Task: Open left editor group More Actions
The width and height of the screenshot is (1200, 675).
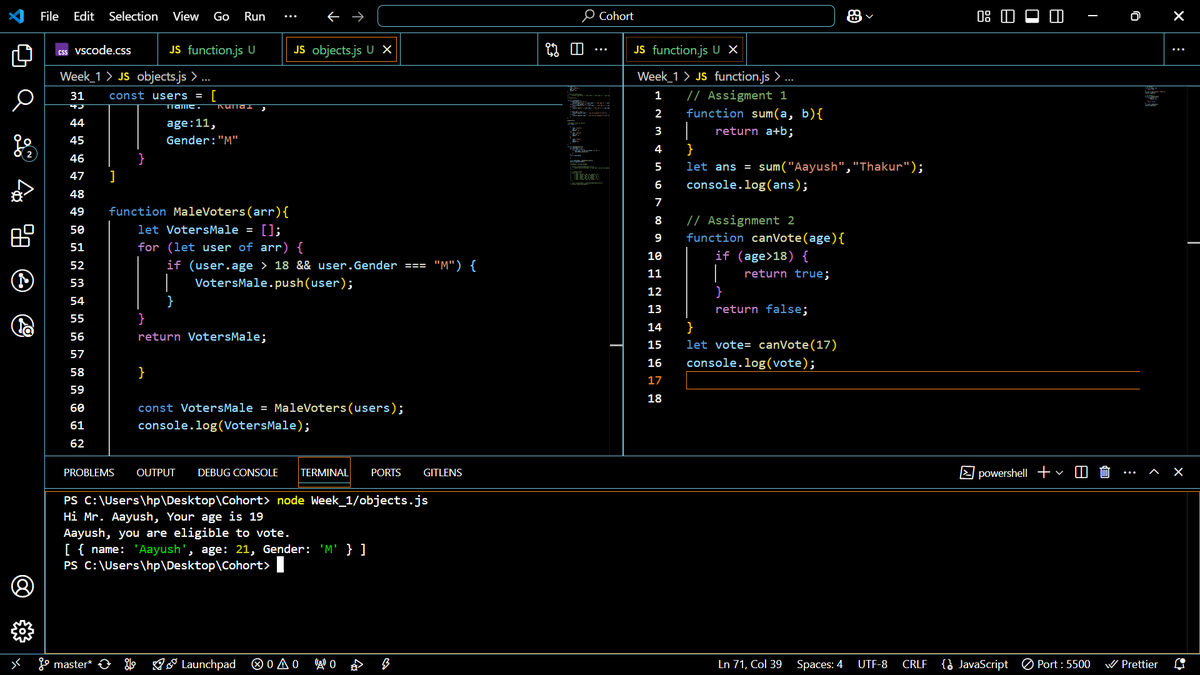Action: pyautogui.click(x=600, y=50)
